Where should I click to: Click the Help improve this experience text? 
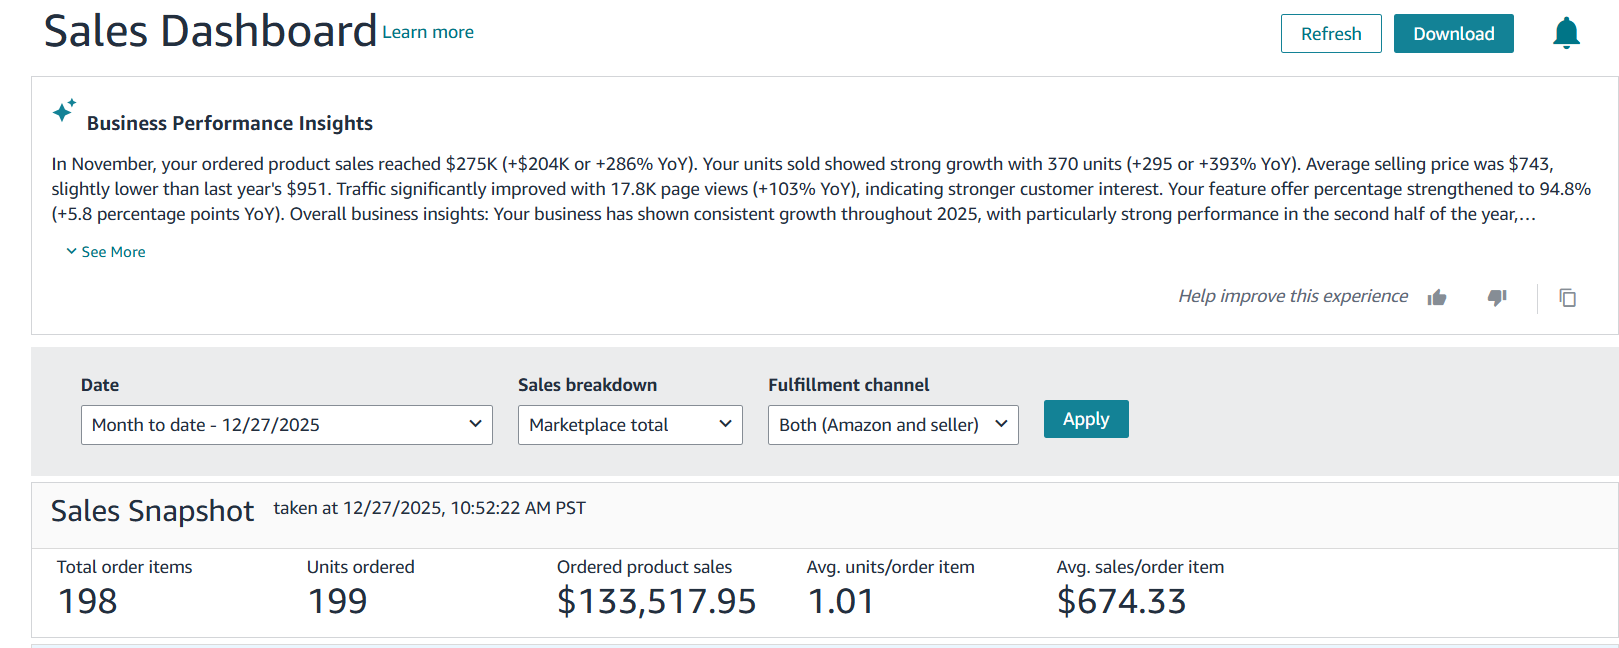pos(1292,296)
